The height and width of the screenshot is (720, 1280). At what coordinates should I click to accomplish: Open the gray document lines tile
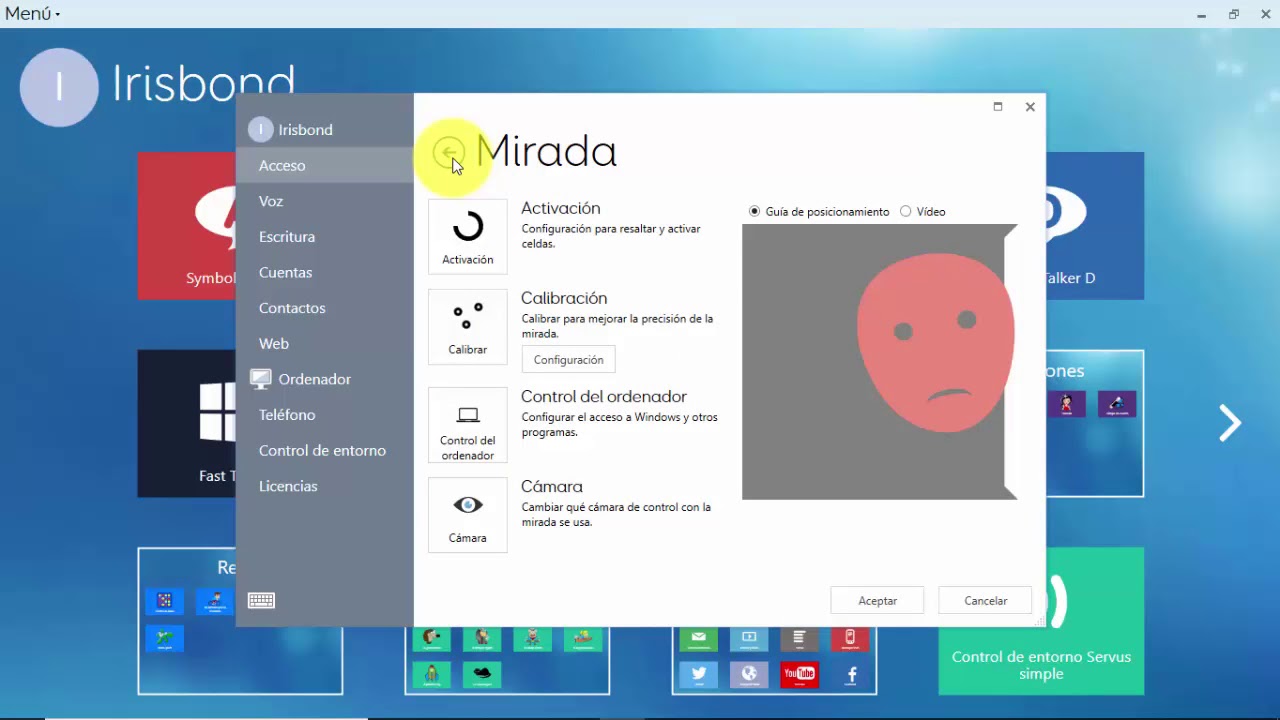799,638
